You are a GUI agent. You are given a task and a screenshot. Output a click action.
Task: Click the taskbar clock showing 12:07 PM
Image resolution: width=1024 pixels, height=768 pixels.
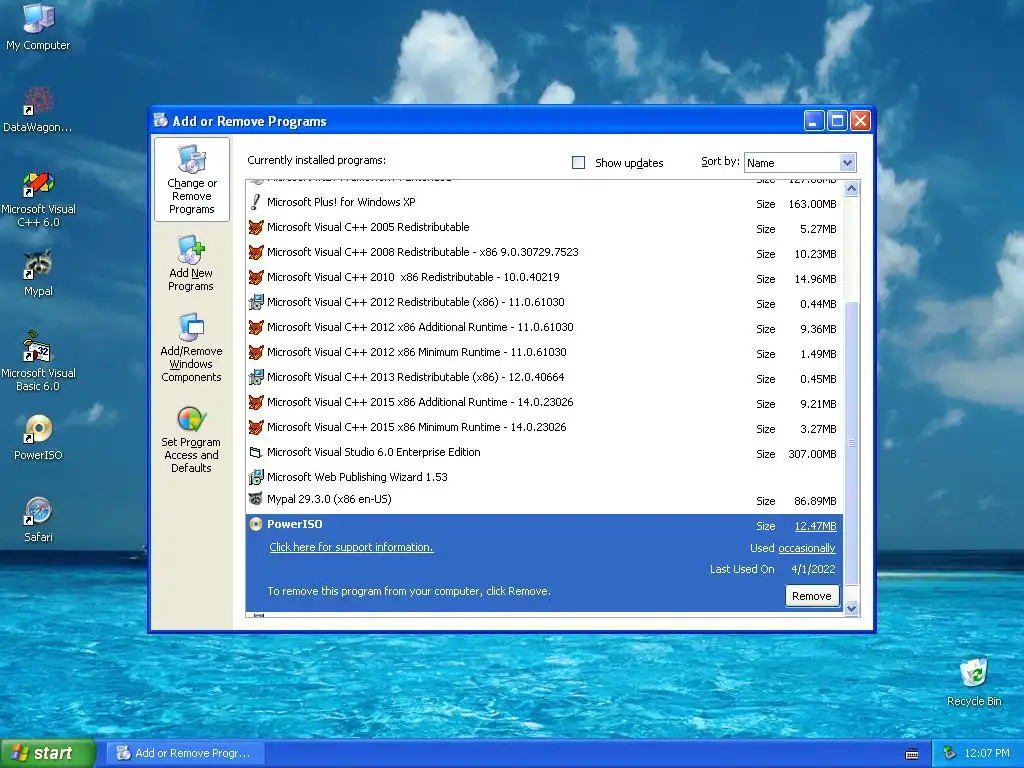click(x=987, y=754)
